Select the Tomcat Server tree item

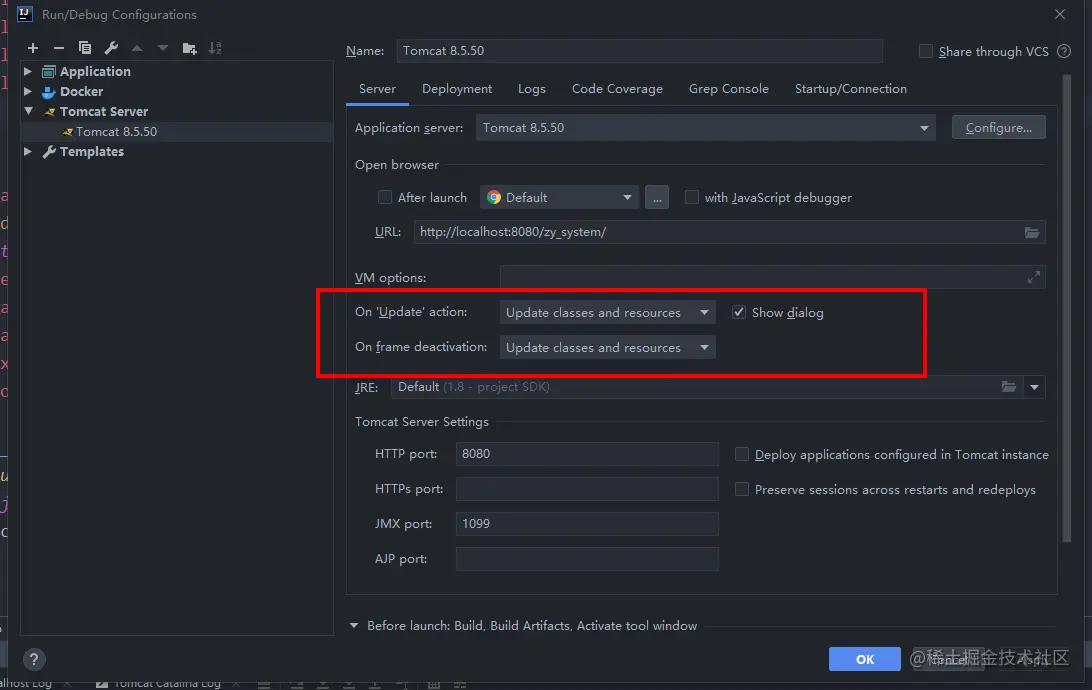[x=103, y=111]
